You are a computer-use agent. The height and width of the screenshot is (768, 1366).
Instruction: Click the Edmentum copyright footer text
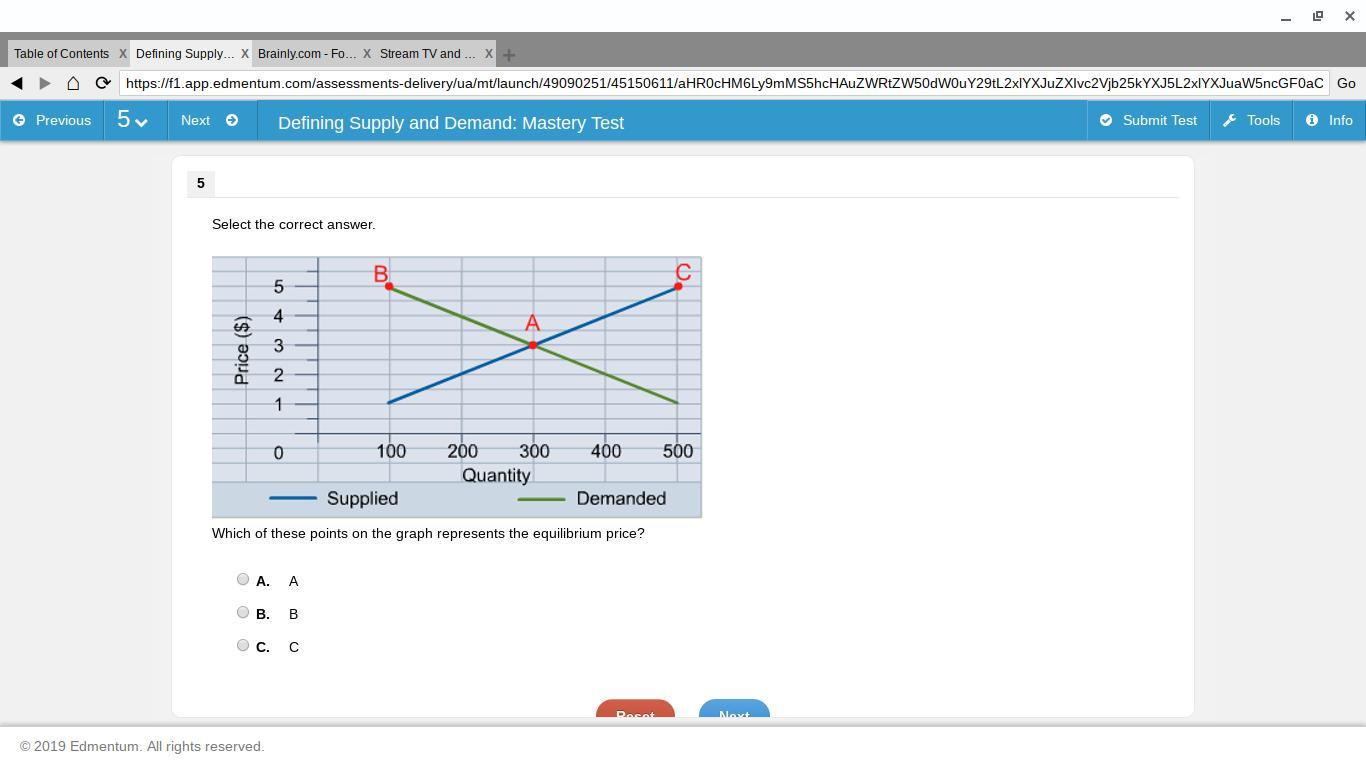142,746
